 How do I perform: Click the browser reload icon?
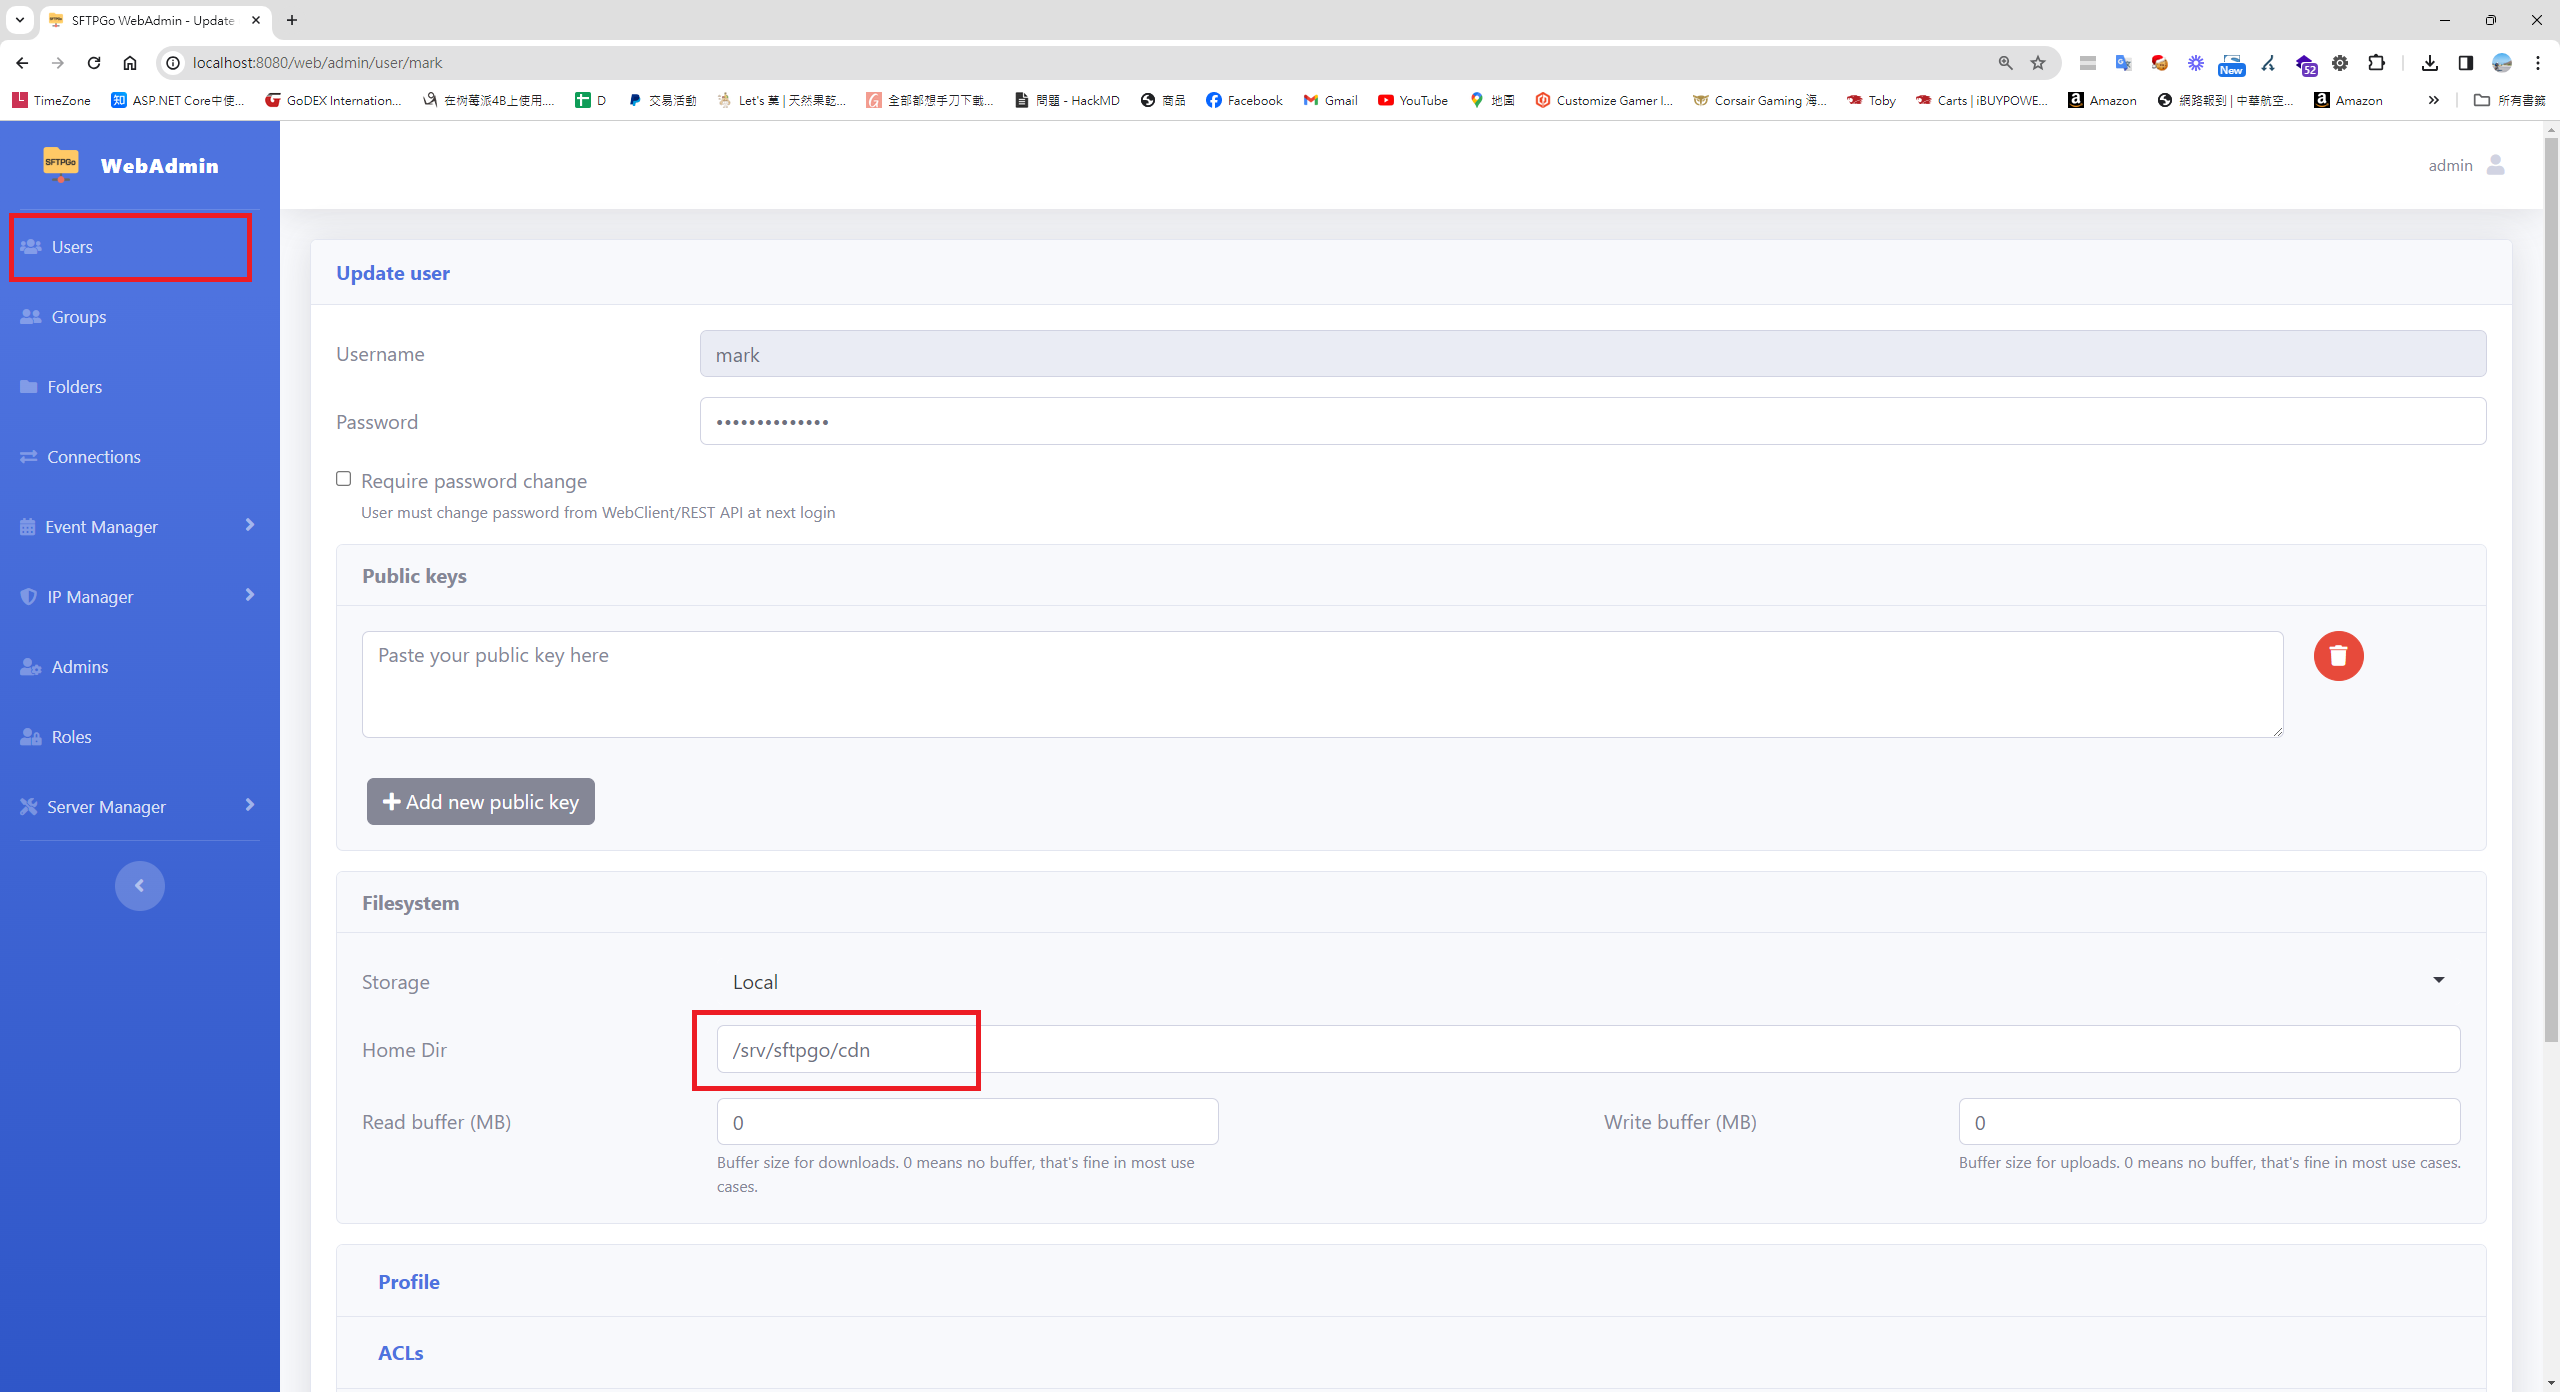(x=94, y=63)
